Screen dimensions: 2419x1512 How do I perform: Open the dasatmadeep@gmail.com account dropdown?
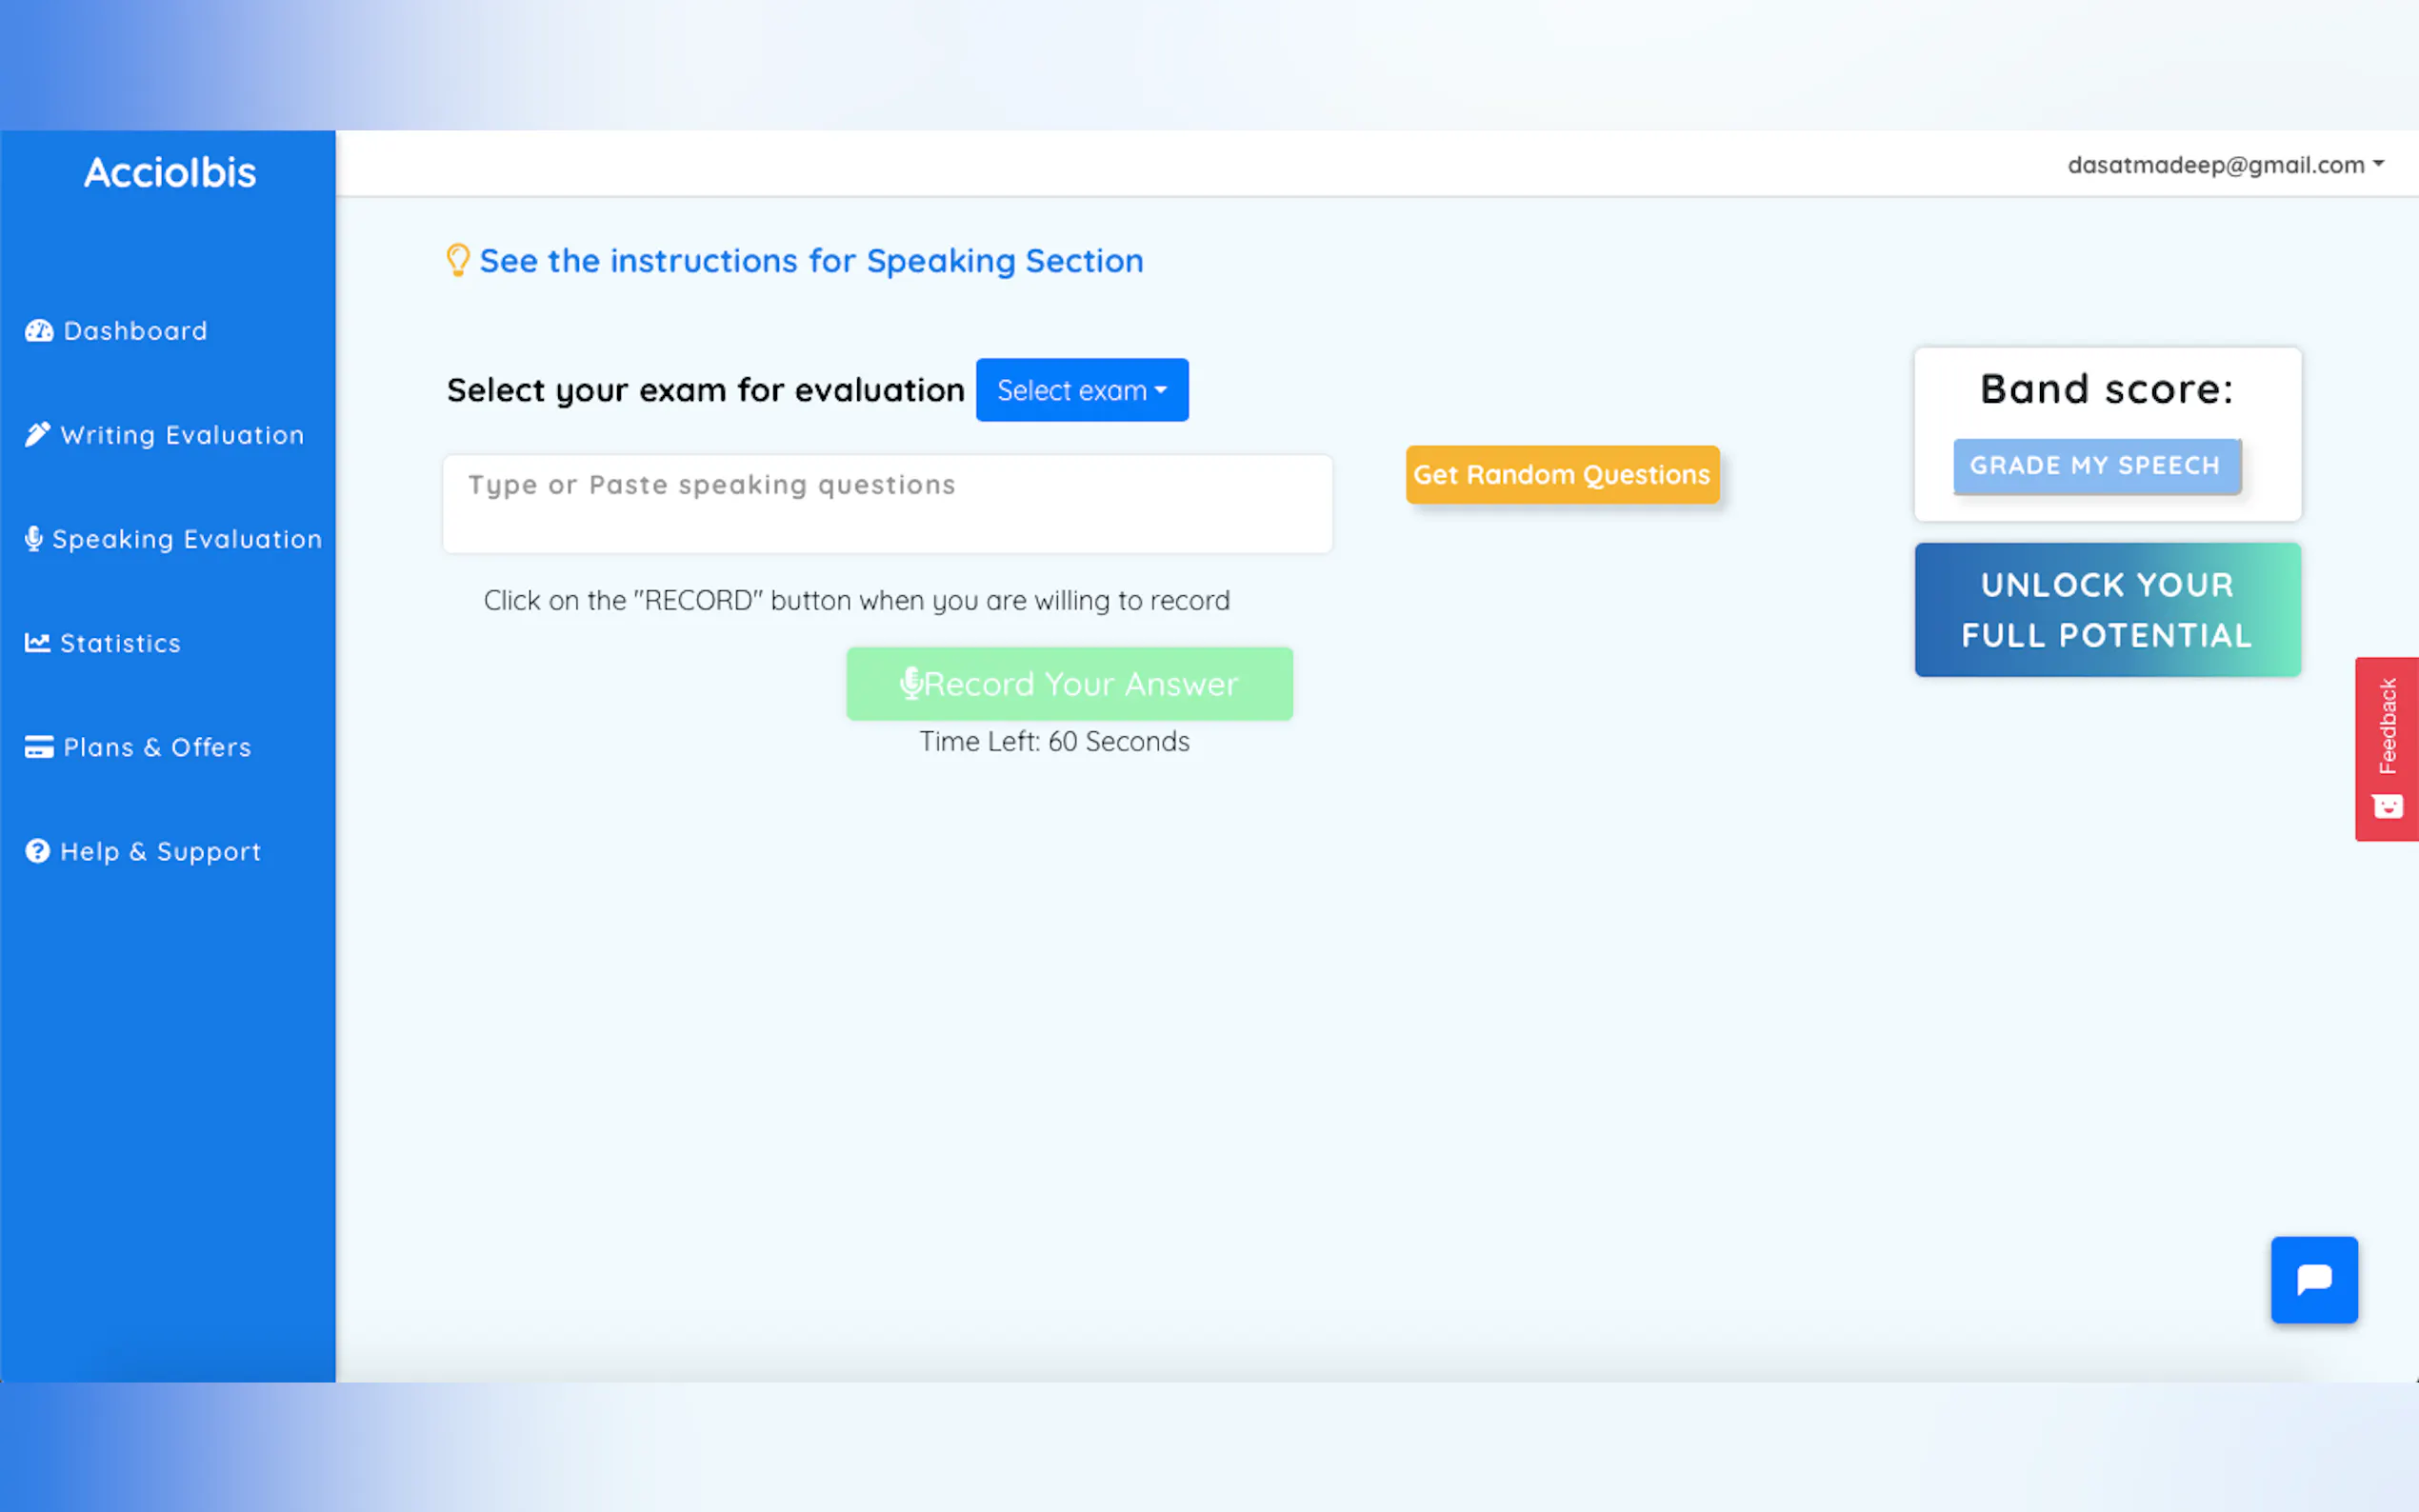coord(2224,165)
